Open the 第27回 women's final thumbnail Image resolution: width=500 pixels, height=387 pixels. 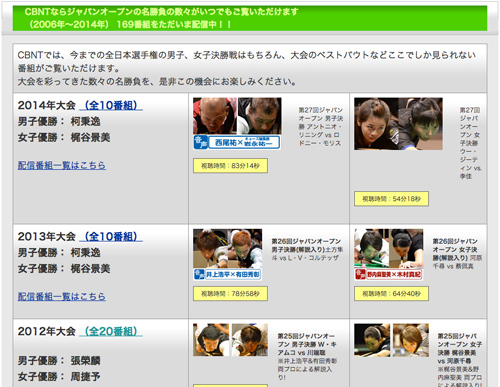398,124
